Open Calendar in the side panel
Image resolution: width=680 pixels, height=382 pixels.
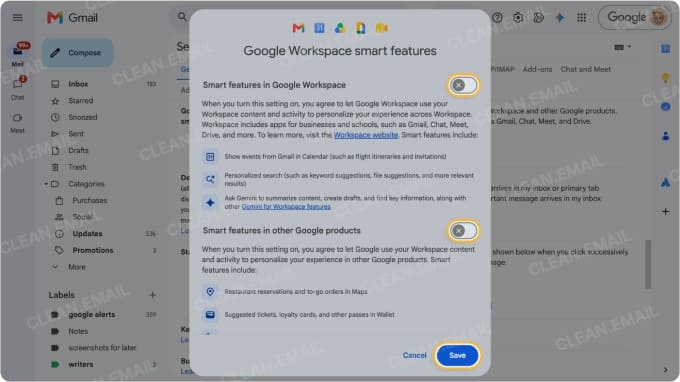pos(665,49)
